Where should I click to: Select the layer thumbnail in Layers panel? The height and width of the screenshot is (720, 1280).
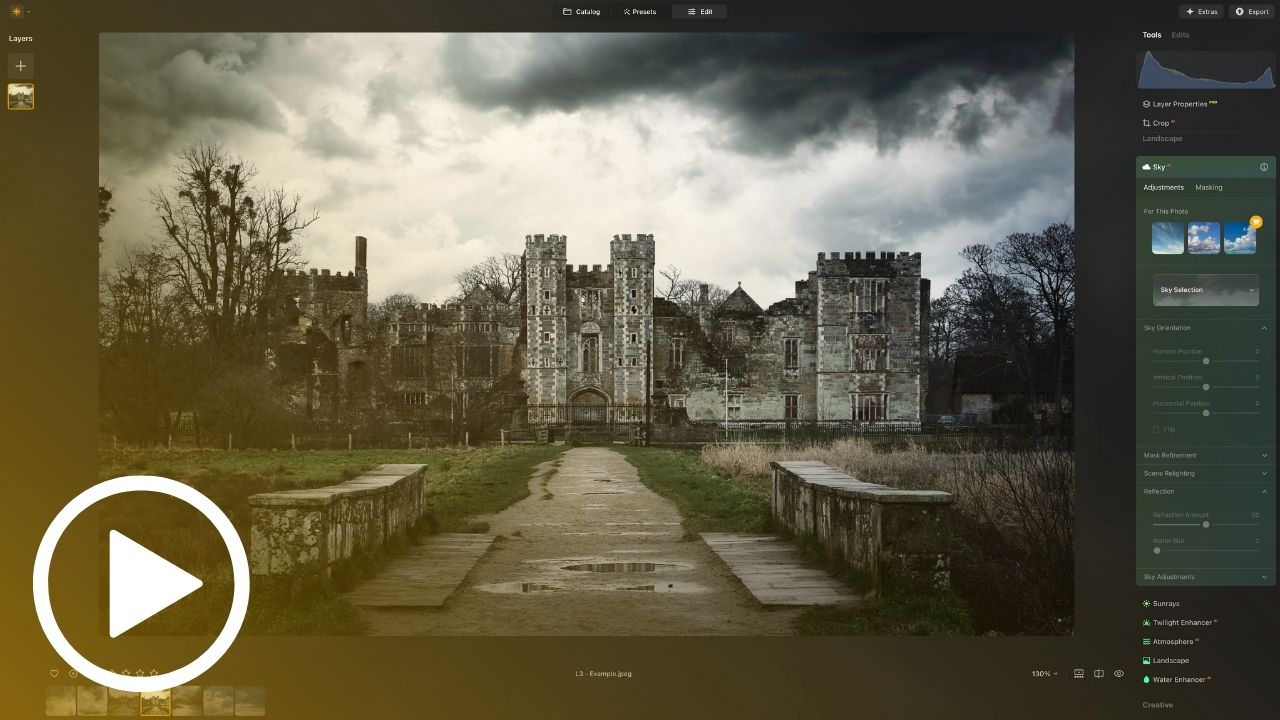tap(21, 96)
